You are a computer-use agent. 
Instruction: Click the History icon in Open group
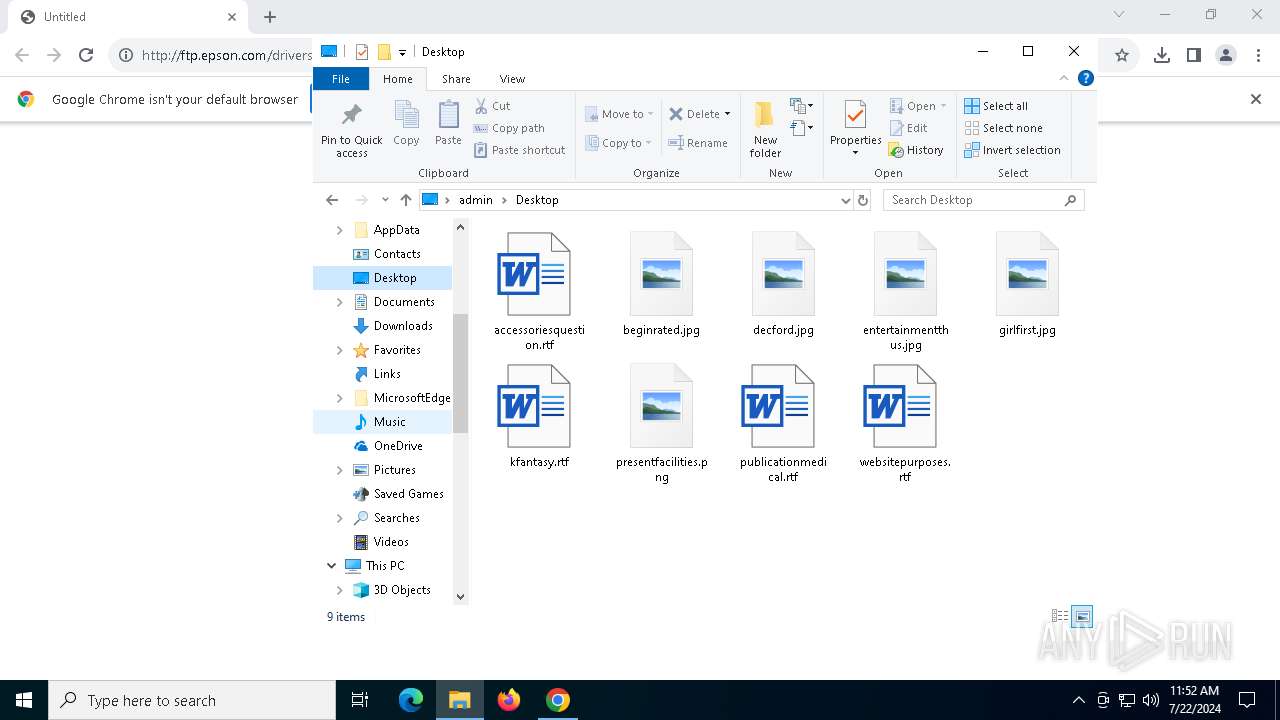click(916, 150)
